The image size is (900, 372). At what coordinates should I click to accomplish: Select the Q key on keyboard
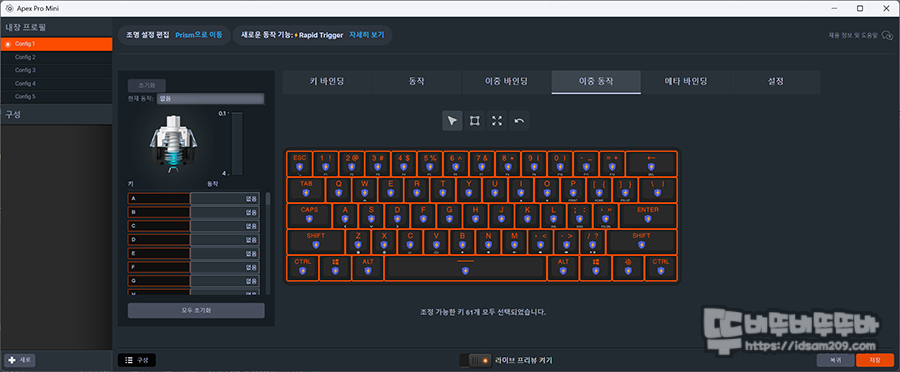(x=339, y=189)
